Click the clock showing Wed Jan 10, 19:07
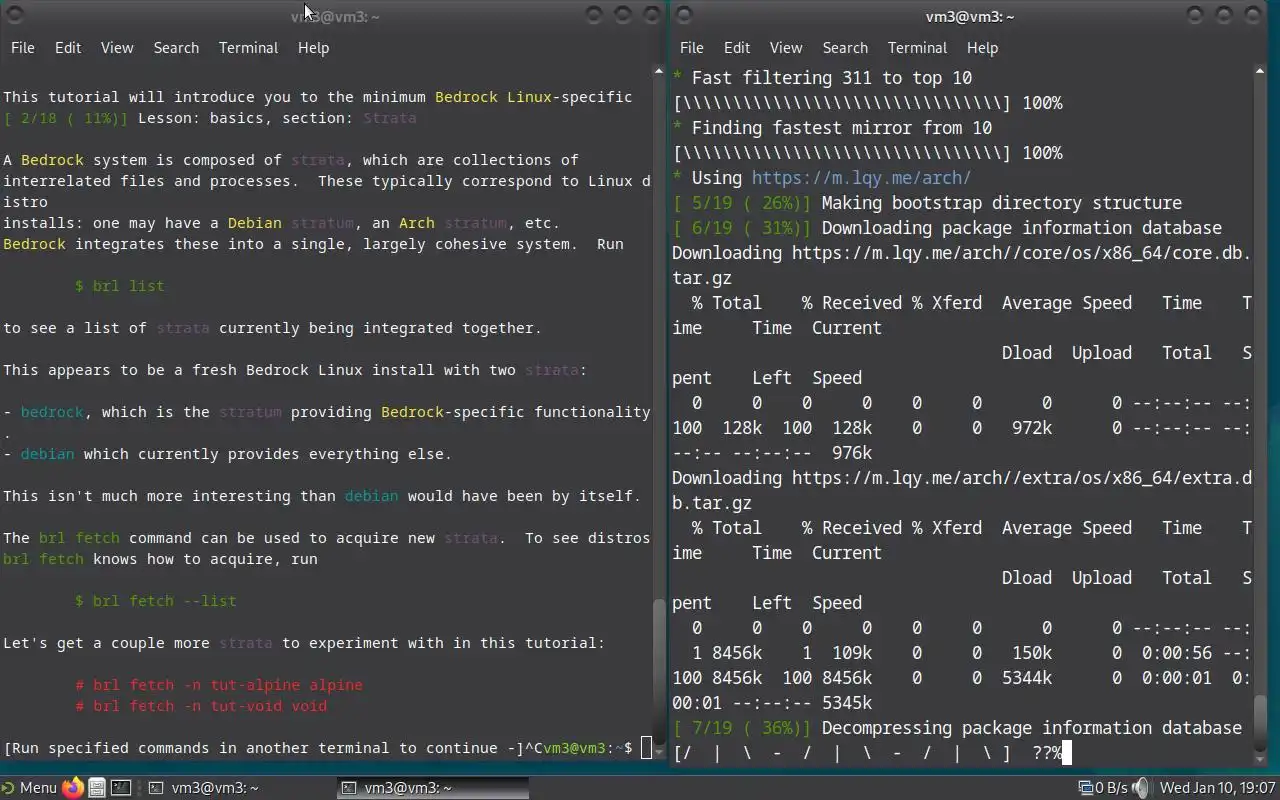 coord(1217,787)
